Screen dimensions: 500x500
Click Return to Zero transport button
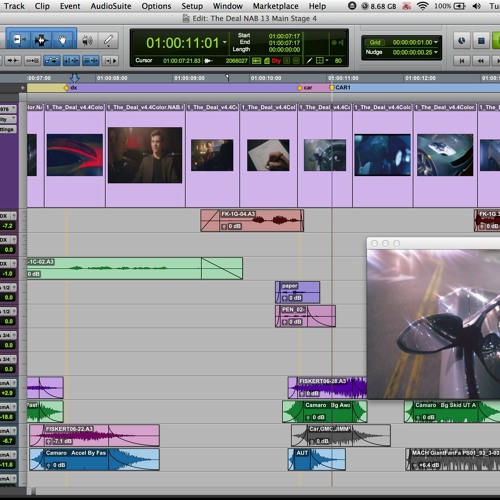tap(462, 61)
